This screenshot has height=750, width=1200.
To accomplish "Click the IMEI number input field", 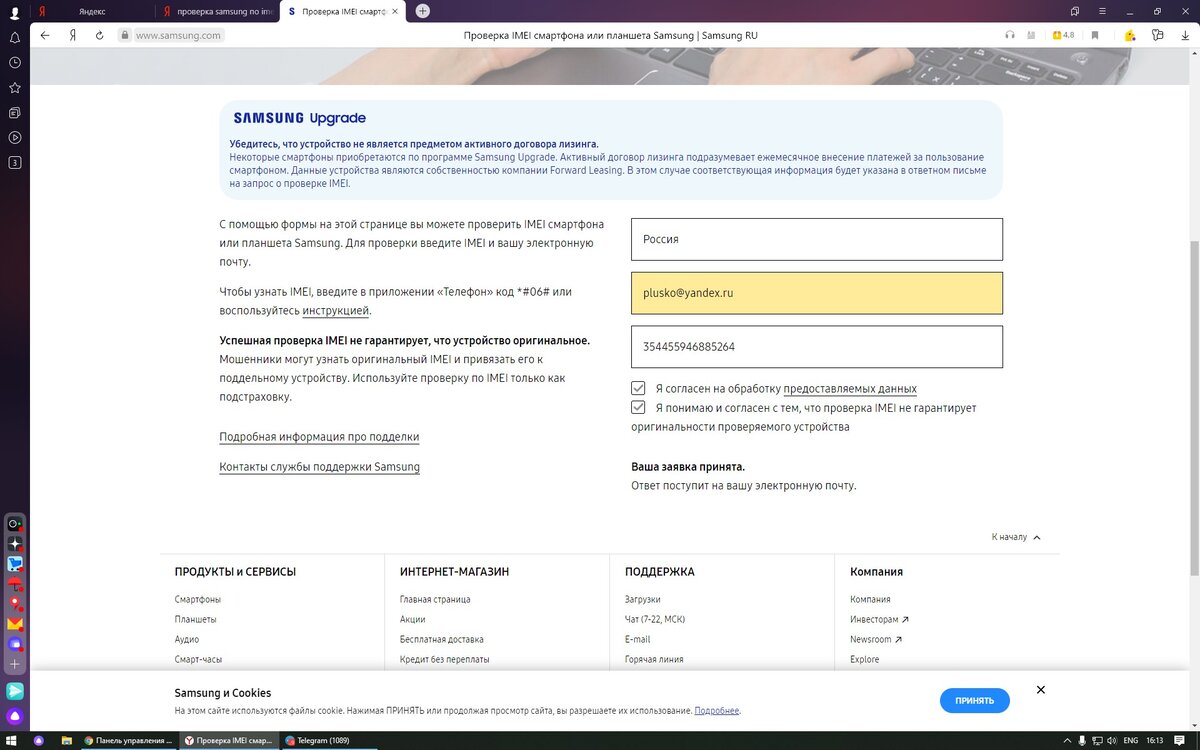I will click(817, 347).
